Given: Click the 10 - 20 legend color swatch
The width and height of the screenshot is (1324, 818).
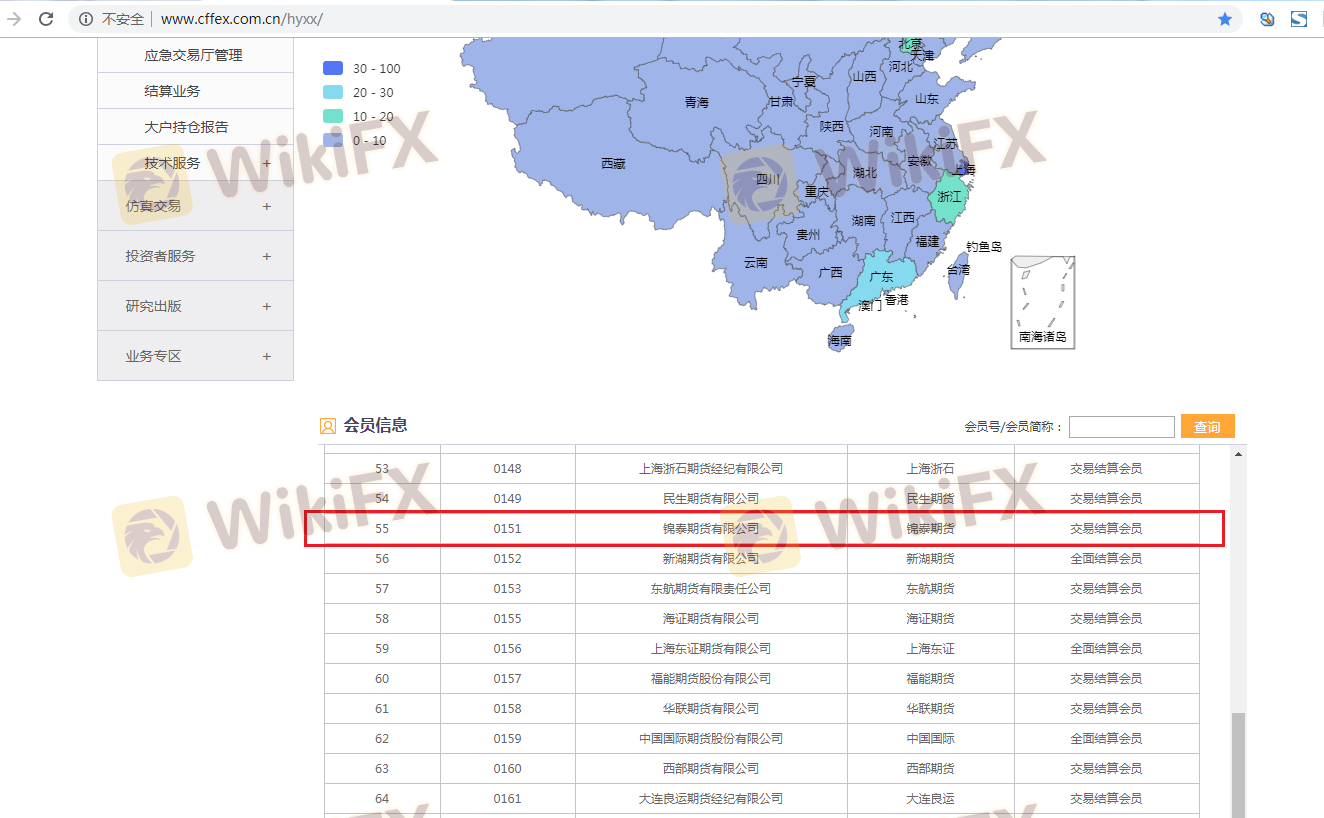Looking at the screenshot, I should coord(333,116).
